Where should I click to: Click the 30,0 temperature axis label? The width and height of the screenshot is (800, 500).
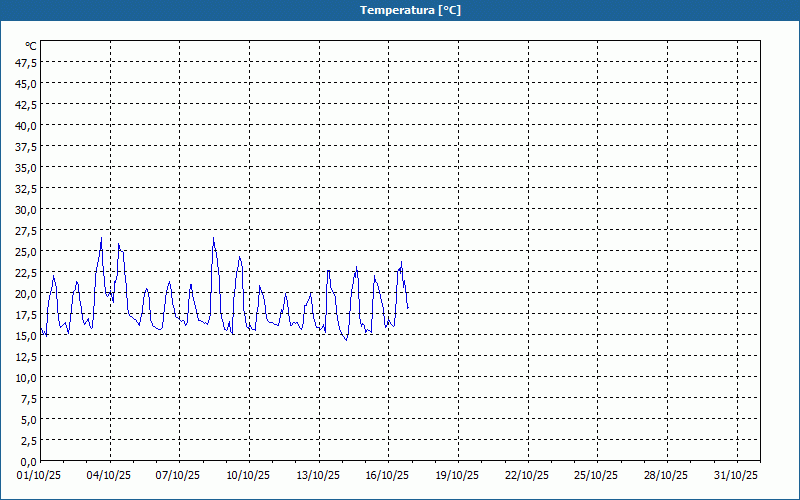coord(26,209)
